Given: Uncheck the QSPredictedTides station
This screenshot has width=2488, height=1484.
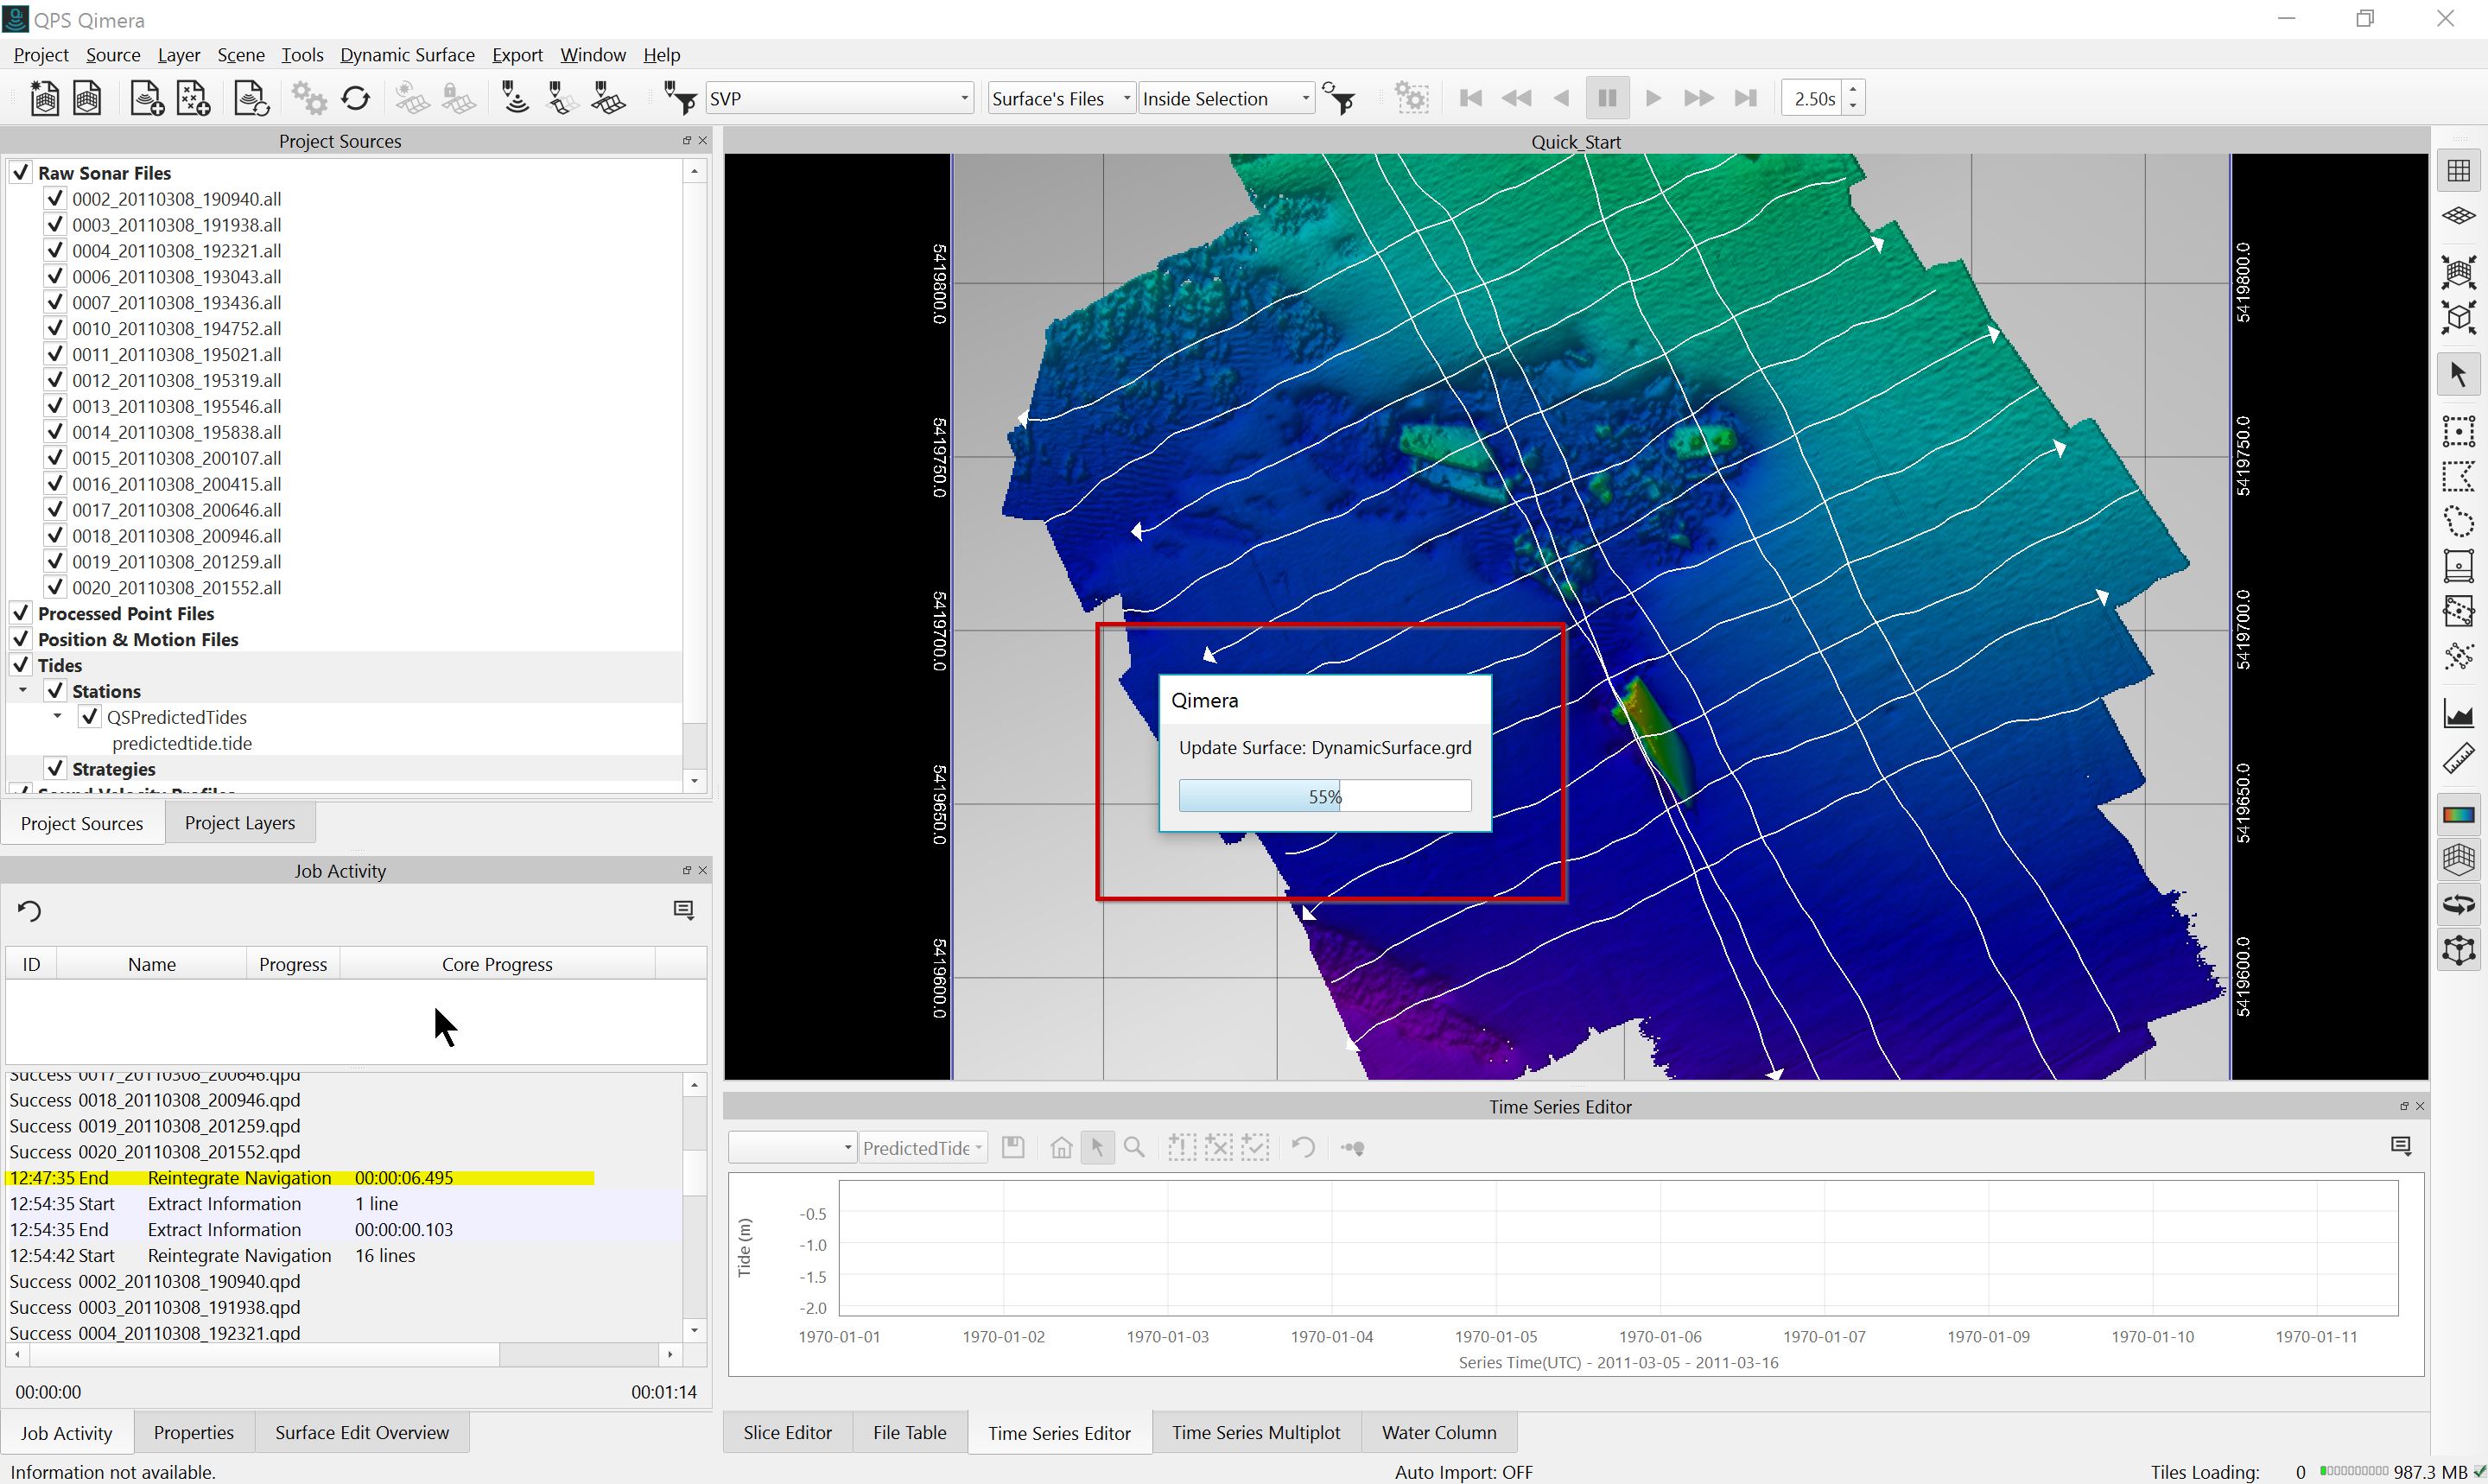Looking at the screenshot, I should coord(90,717).
